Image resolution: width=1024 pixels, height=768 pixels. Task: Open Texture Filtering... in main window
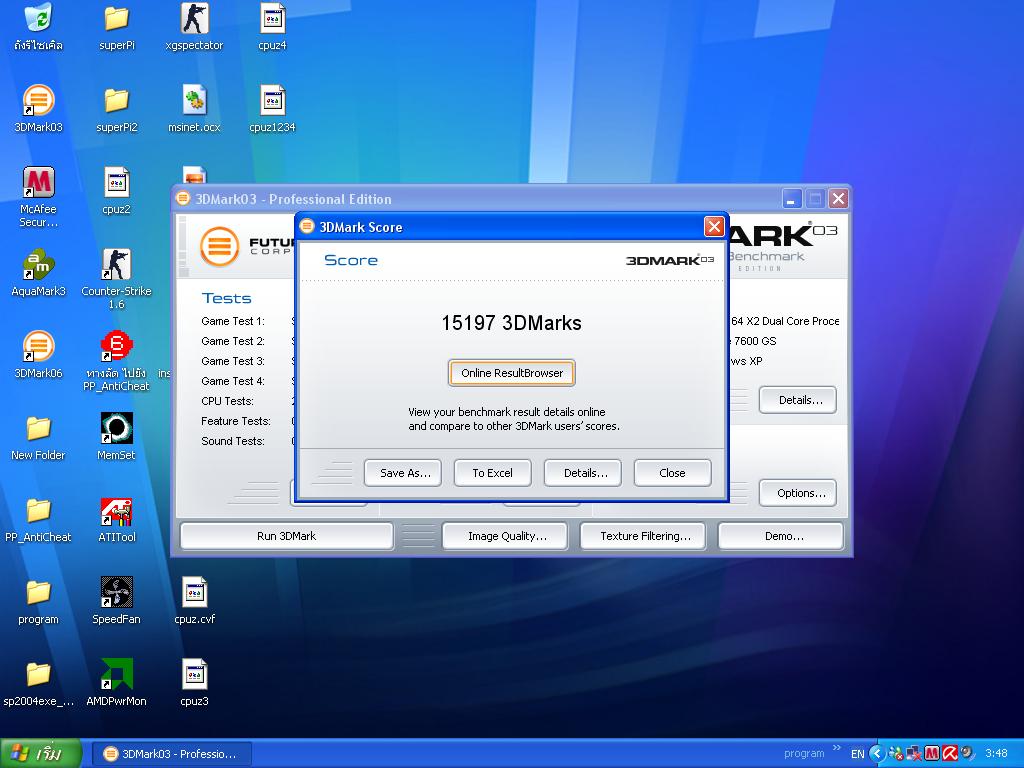643,536
